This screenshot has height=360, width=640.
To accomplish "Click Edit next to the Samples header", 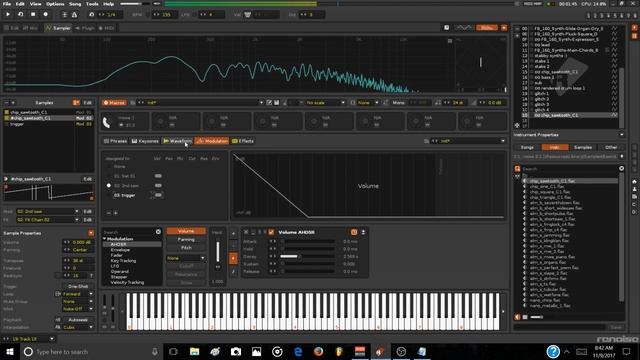I will click(87, 102).
